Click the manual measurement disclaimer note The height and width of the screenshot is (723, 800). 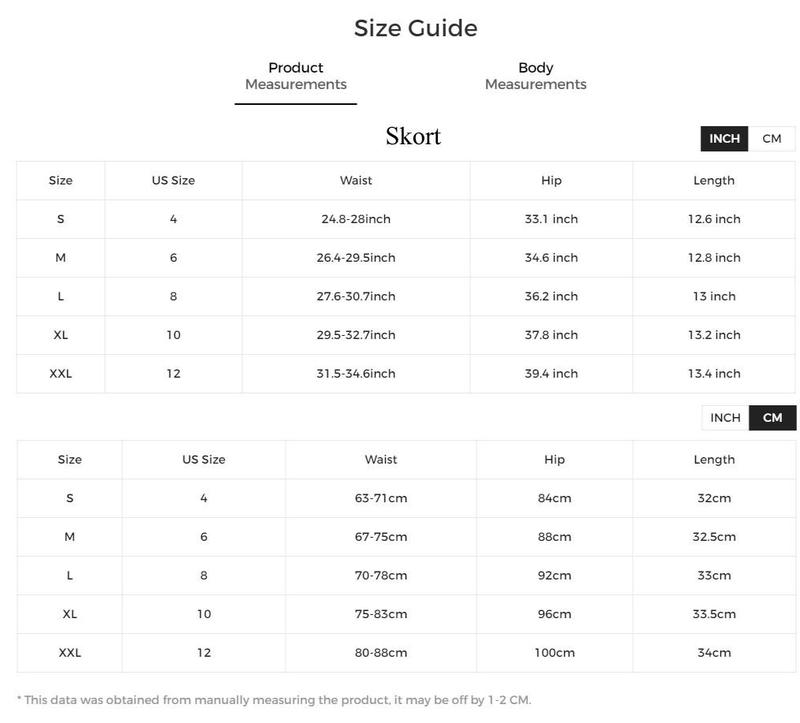pyautogui.click(x=274, y=700)
